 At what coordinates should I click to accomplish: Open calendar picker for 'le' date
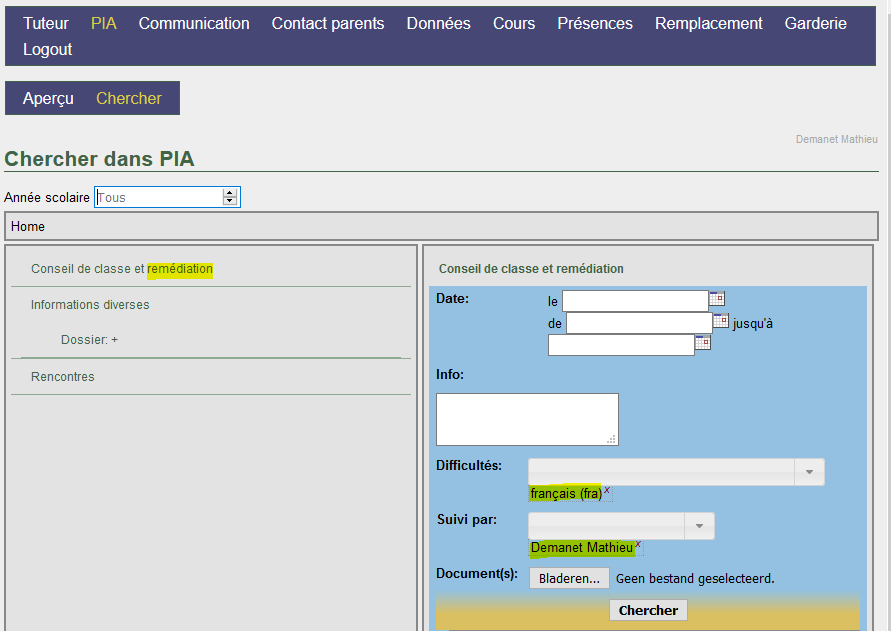[716, 299]
